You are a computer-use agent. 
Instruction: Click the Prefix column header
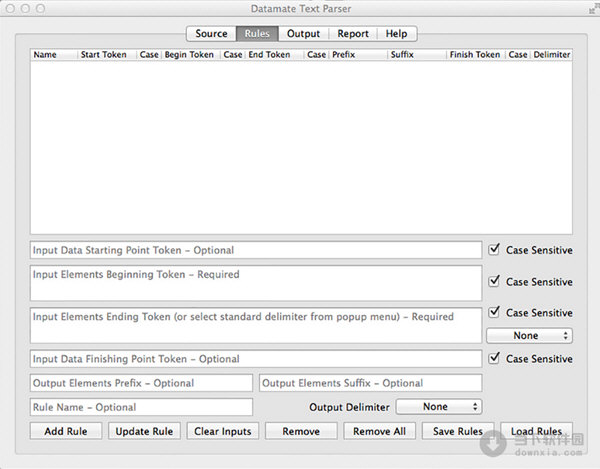358,55
